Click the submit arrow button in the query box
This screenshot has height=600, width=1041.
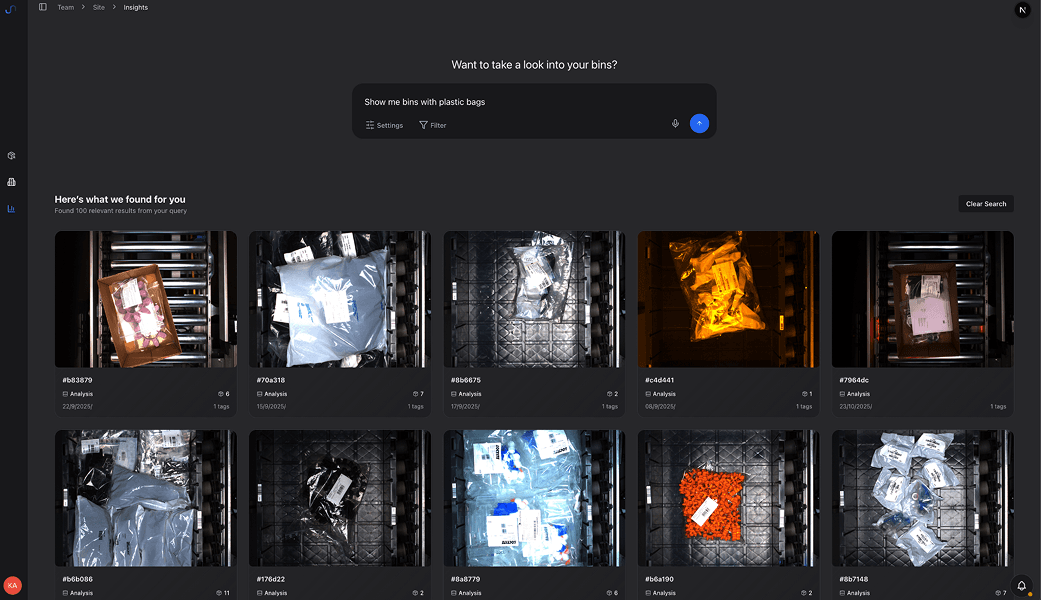click(x=699, y=123)
